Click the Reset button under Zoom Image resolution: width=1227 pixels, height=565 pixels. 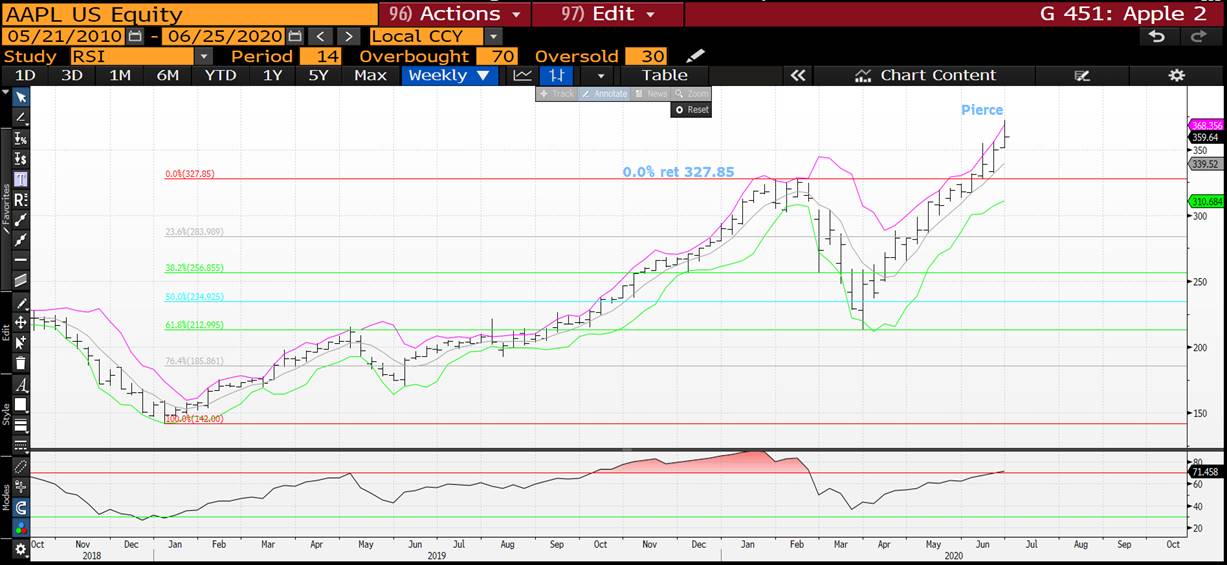(x=691, y=110)
